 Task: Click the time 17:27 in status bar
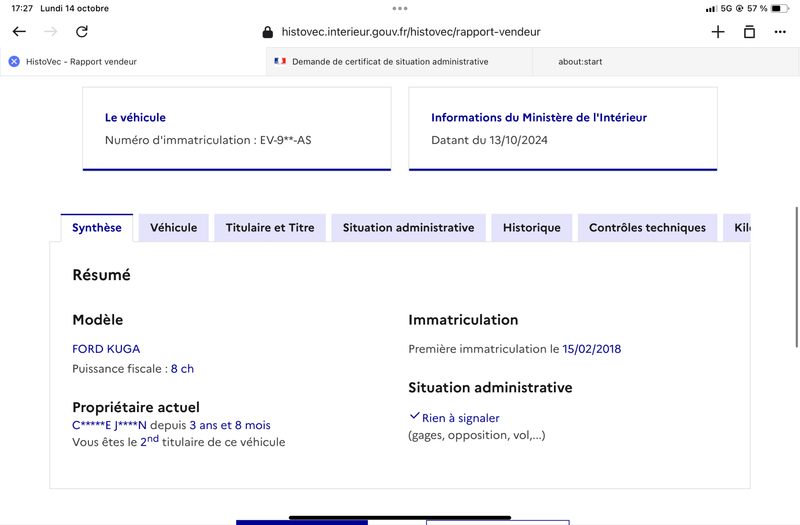pos(22,8)
